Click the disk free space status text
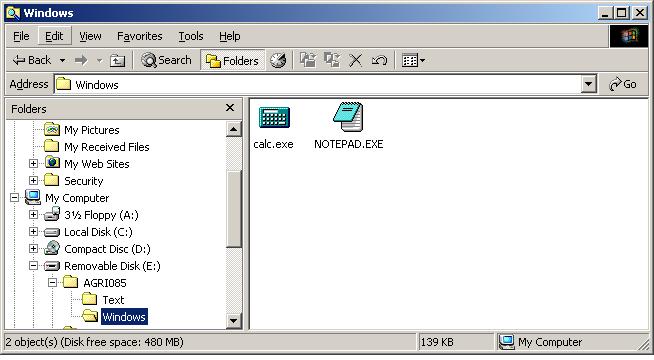Image resolution: width=654 pixels, height=360 pixels. [122, 342]
